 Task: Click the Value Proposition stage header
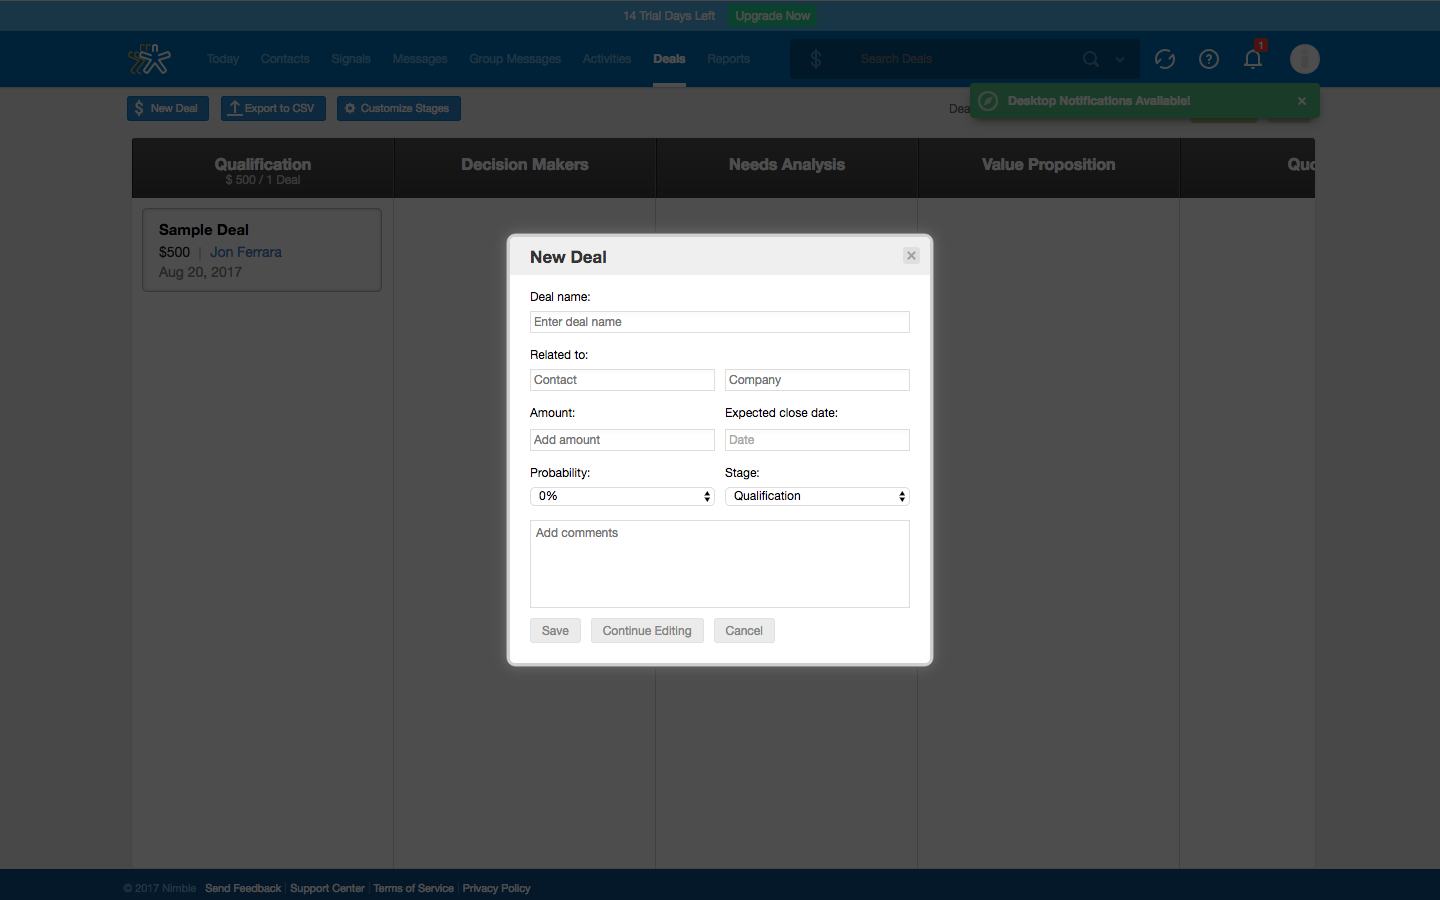[1049, 168]
